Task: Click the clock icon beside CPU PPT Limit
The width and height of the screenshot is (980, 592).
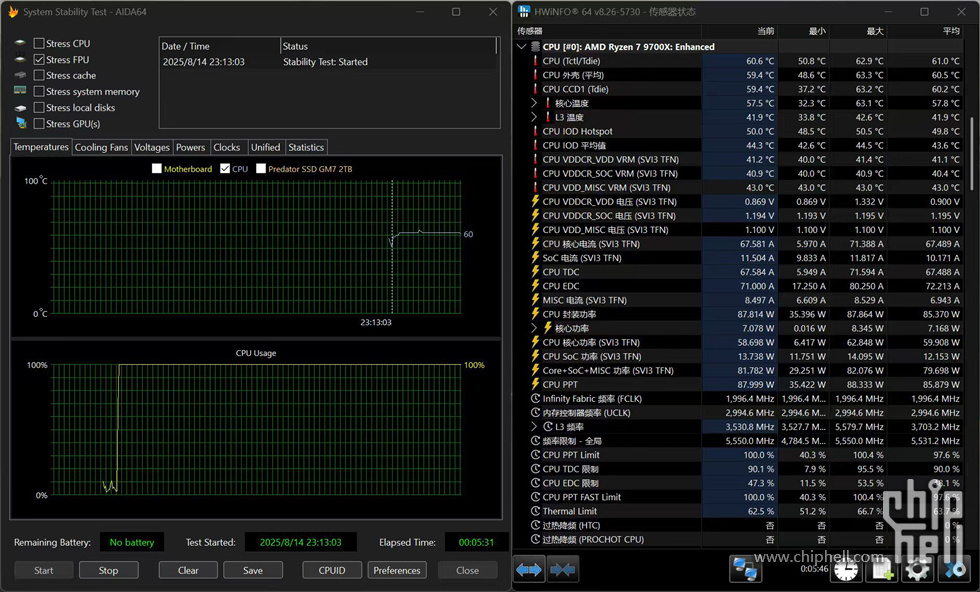Action: [x=535, y=455]
